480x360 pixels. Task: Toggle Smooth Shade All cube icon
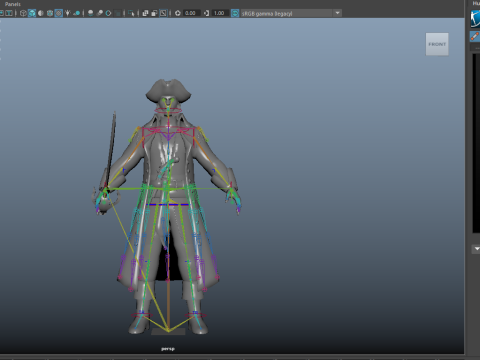click(32, 13)
